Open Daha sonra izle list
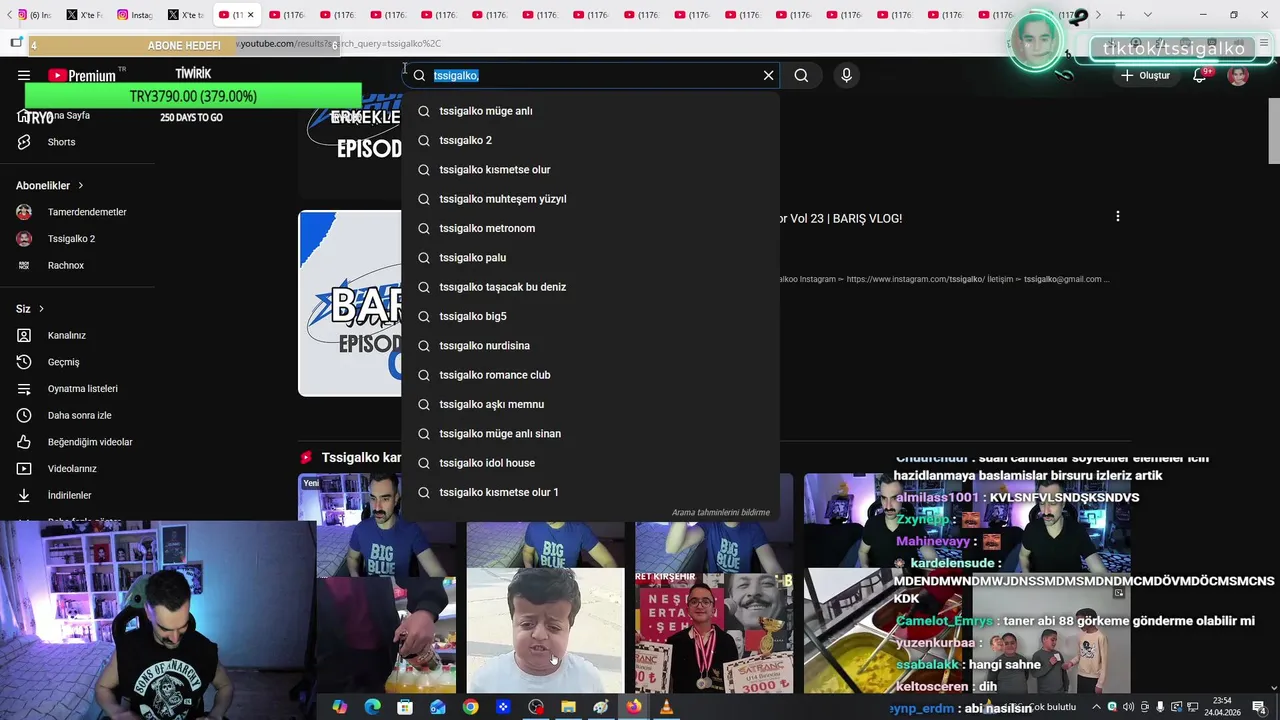Screen dimensions: 1280x720 (78, 415)
